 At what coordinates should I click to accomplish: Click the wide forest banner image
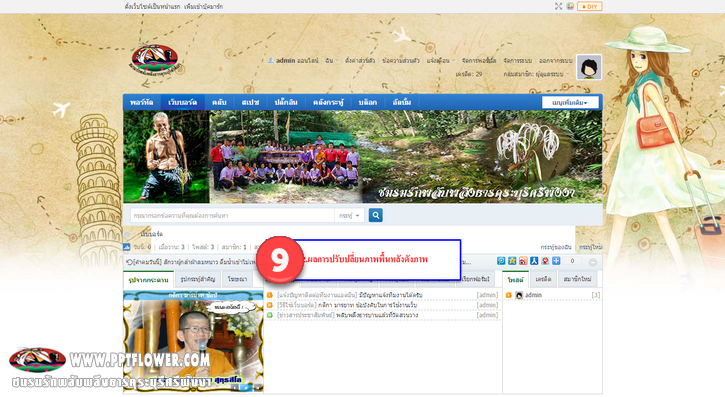coord(363,157)
